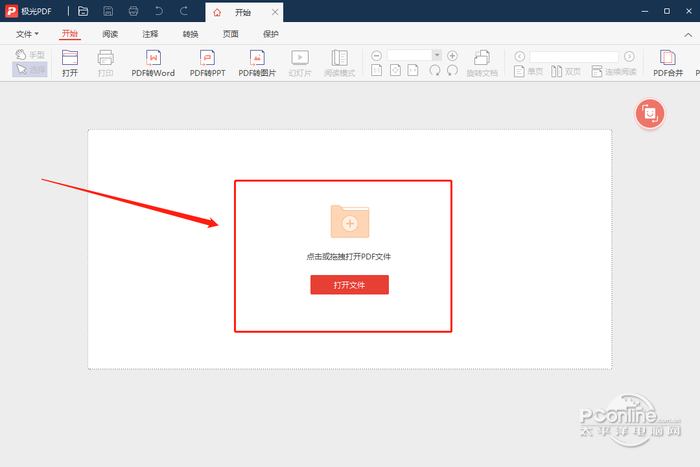Click the zoom in plus icon
The height and width of the screenshot is (467, 700).
pyautogui.click(x=452, y=55)
